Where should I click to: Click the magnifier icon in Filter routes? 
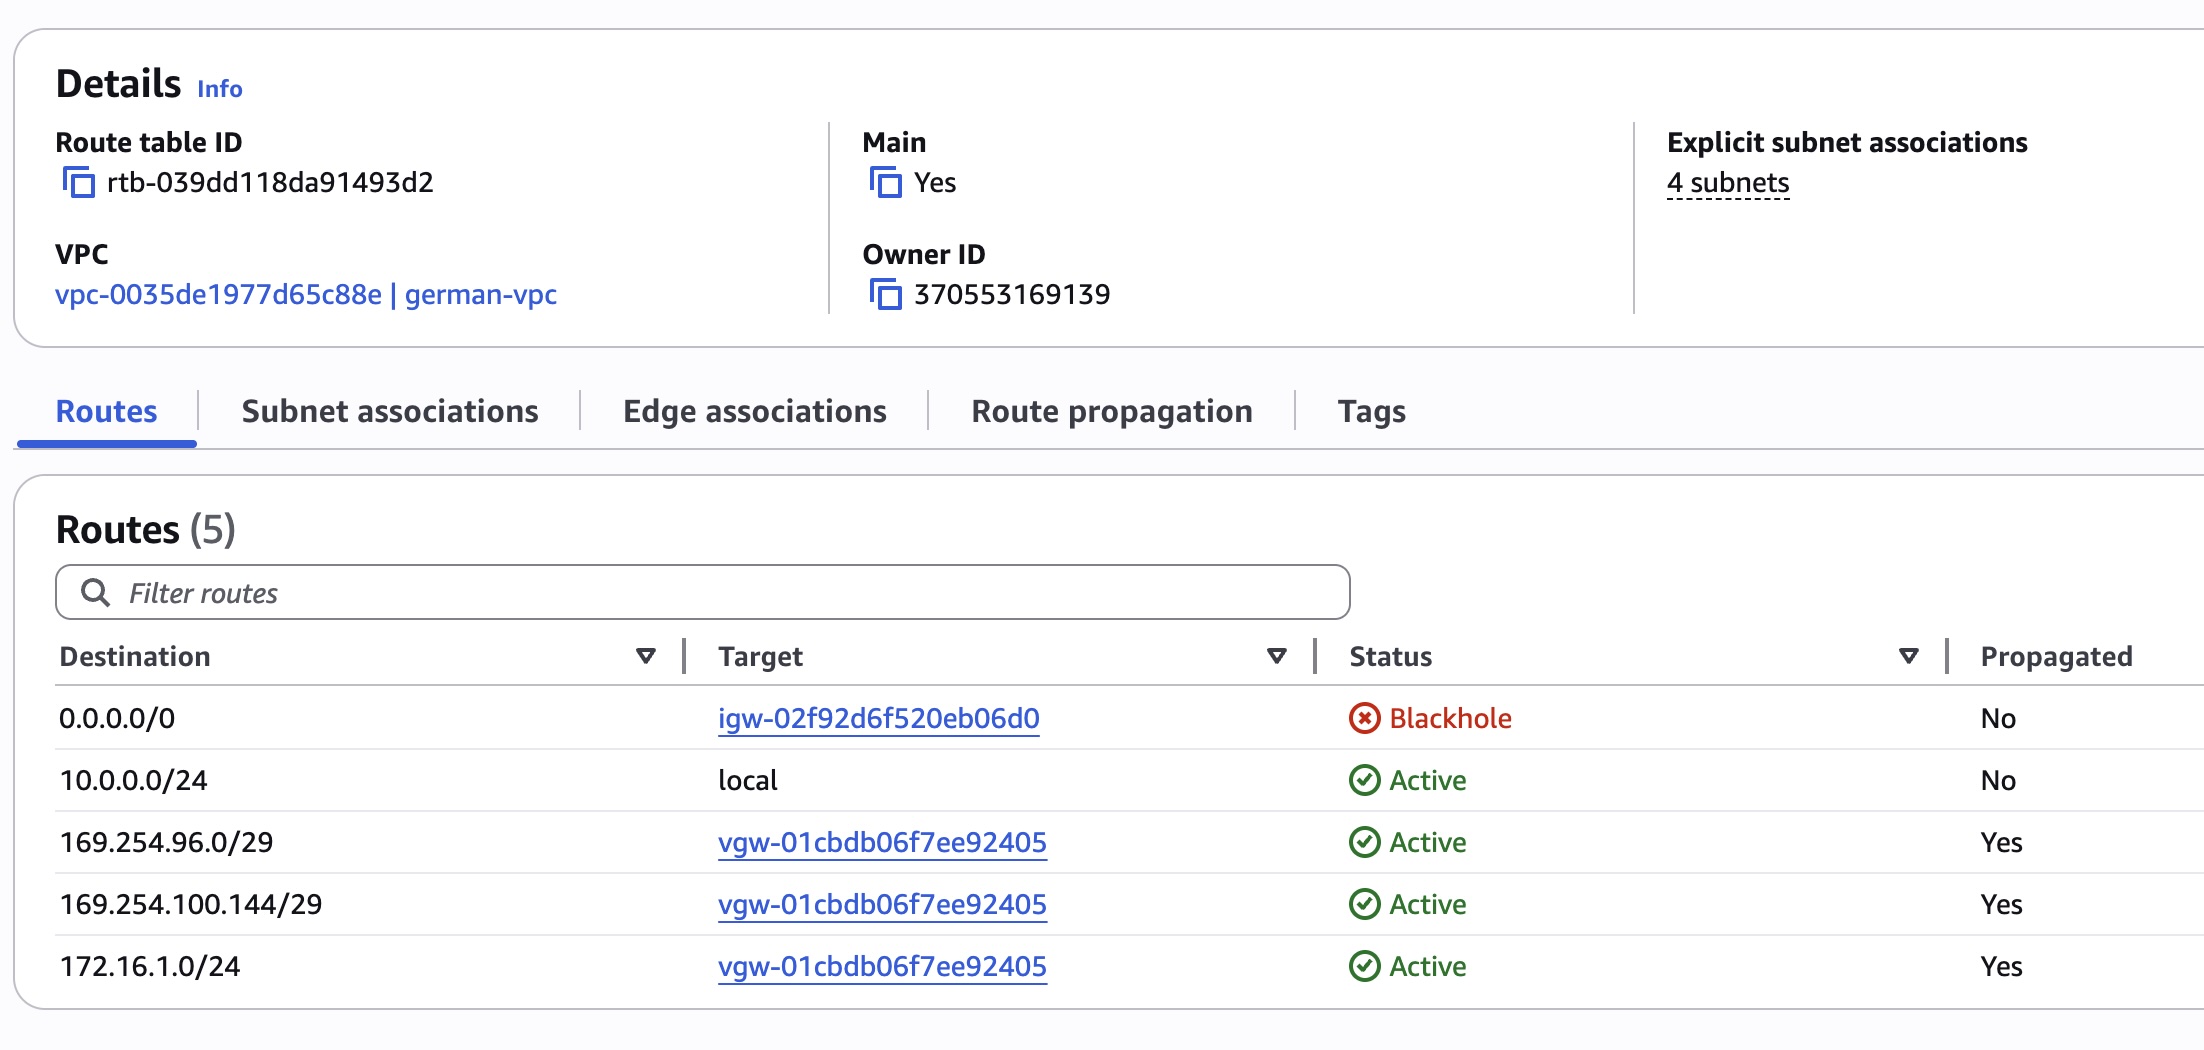(96, 591)
